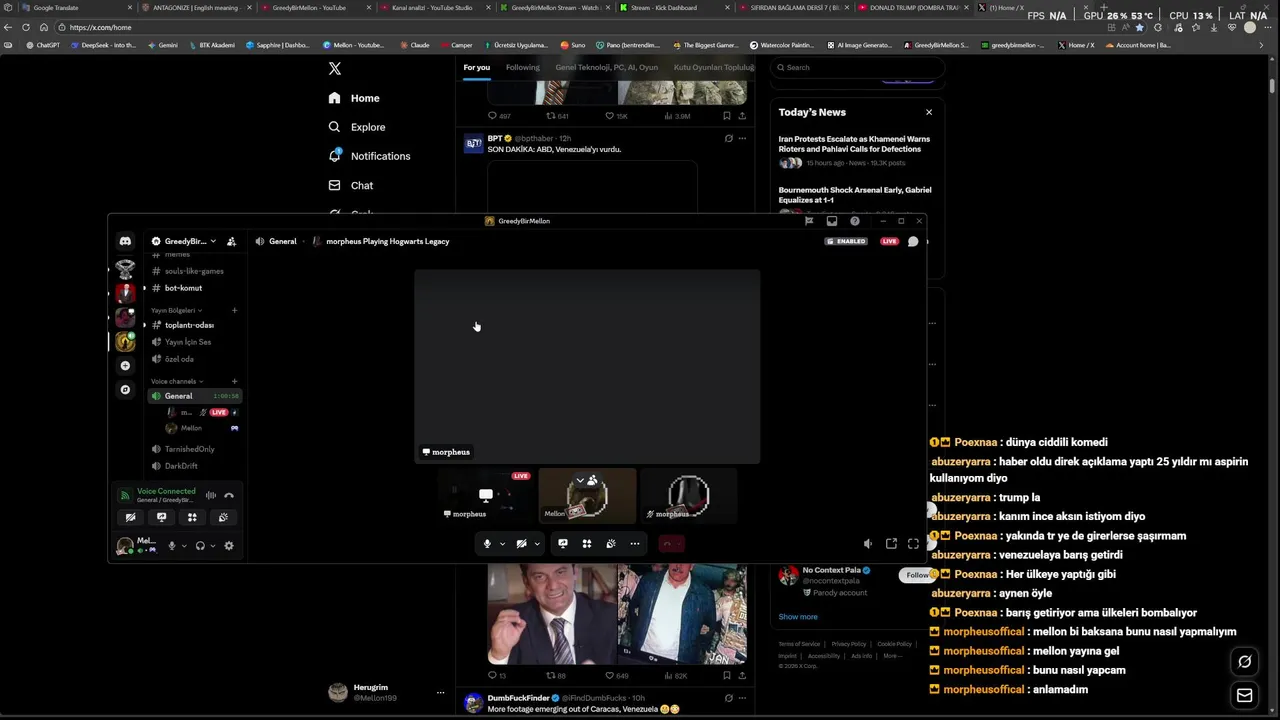Open Discord Discover compass icon
The image size is (1280, 720).
coord(125,390)
